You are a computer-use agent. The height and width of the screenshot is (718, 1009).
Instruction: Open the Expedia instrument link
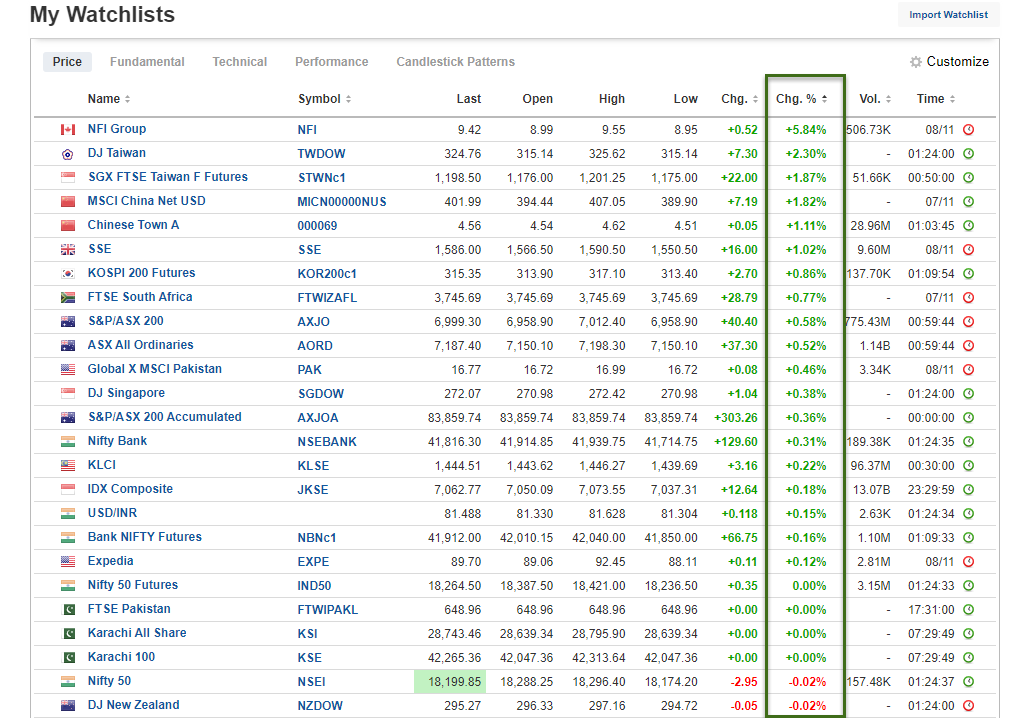tap(111, 561)
